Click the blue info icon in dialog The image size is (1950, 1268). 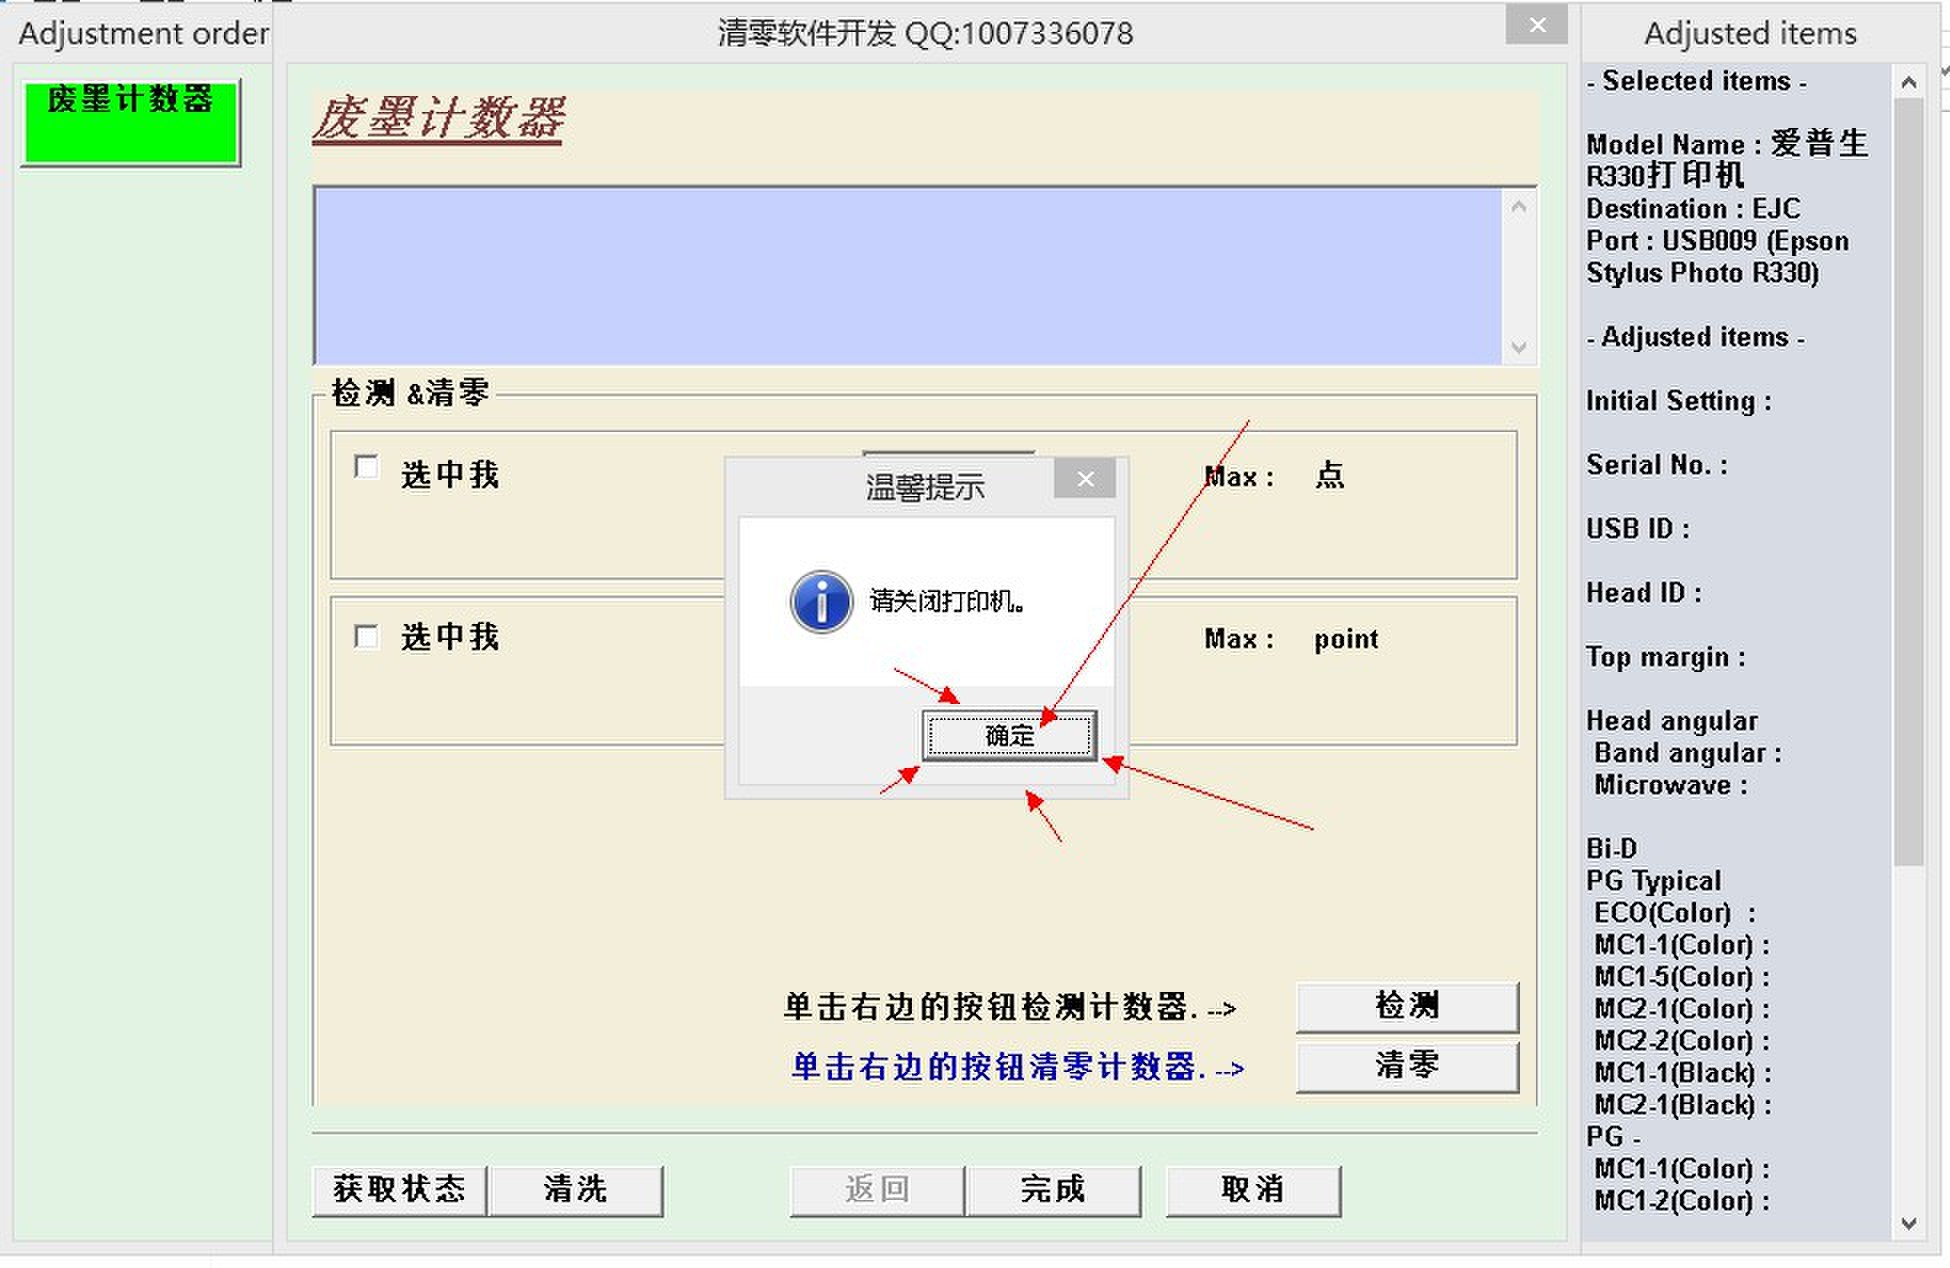click(x=821, y=602)
